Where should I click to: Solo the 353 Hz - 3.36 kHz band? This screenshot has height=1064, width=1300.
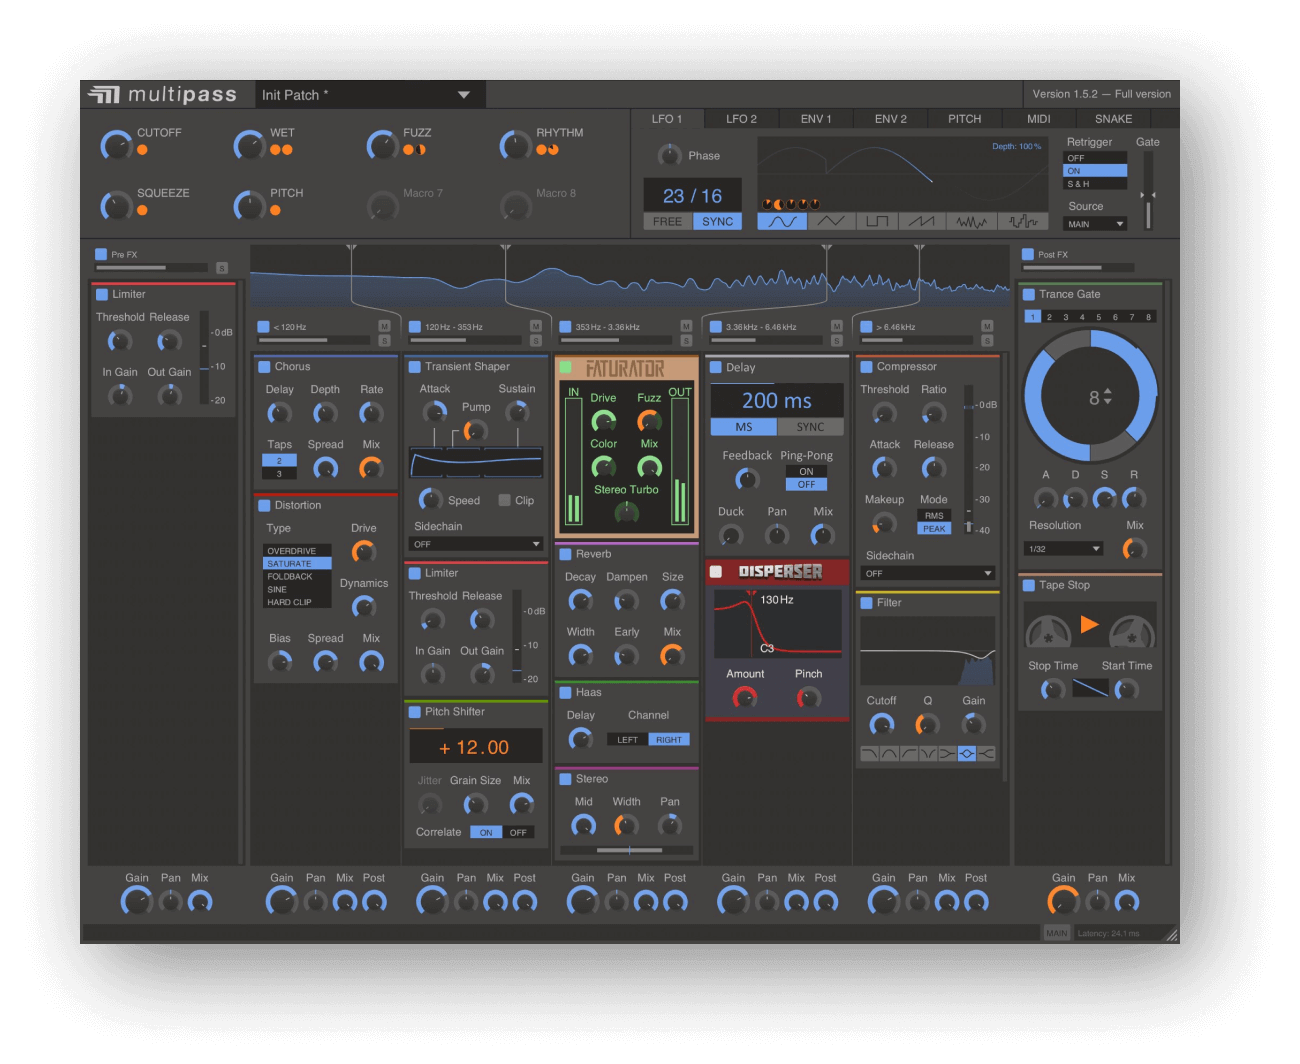coord(686,341)
